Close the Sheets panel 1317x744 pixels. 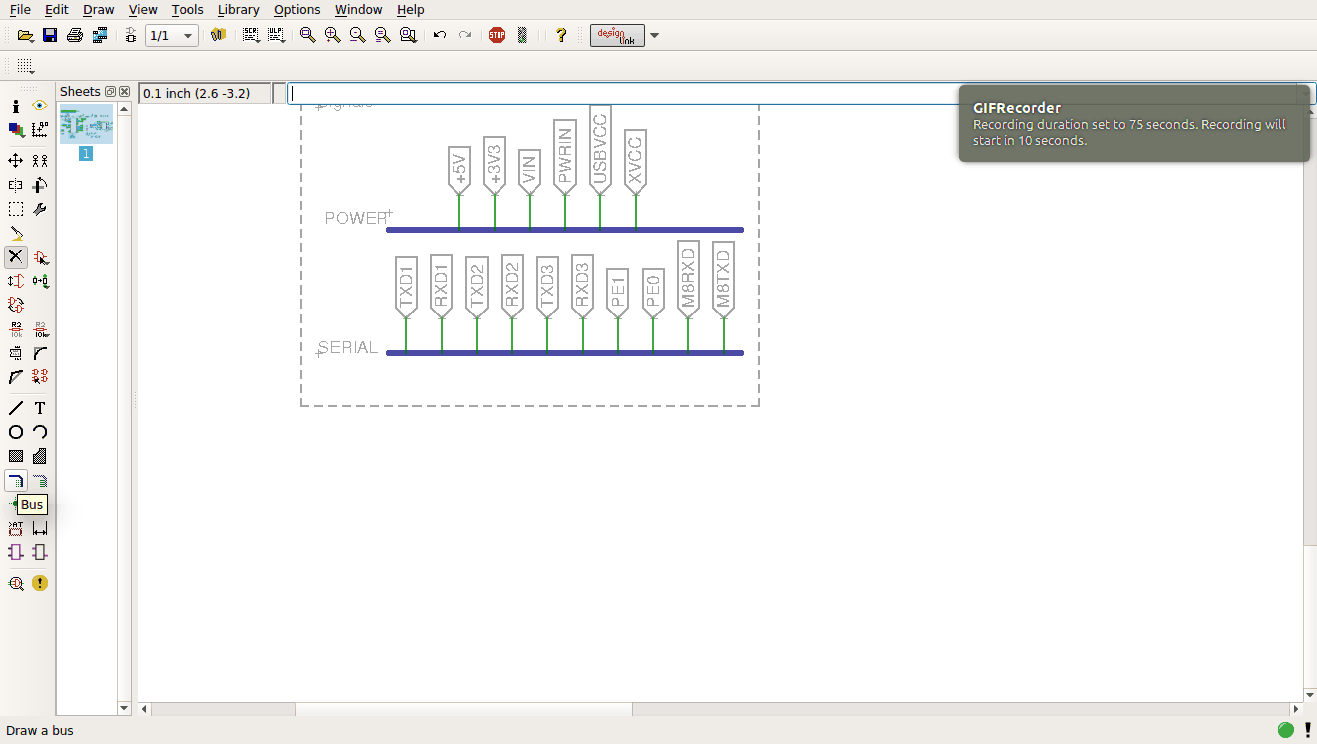125,92
